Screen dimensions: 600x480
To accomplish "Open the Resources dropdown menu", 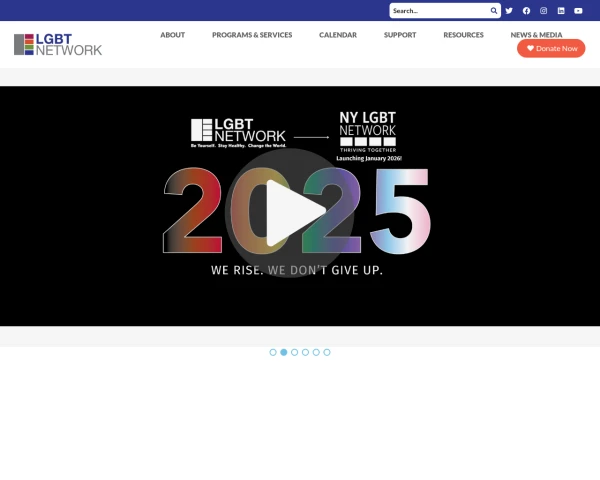I will tap(463, 35).
